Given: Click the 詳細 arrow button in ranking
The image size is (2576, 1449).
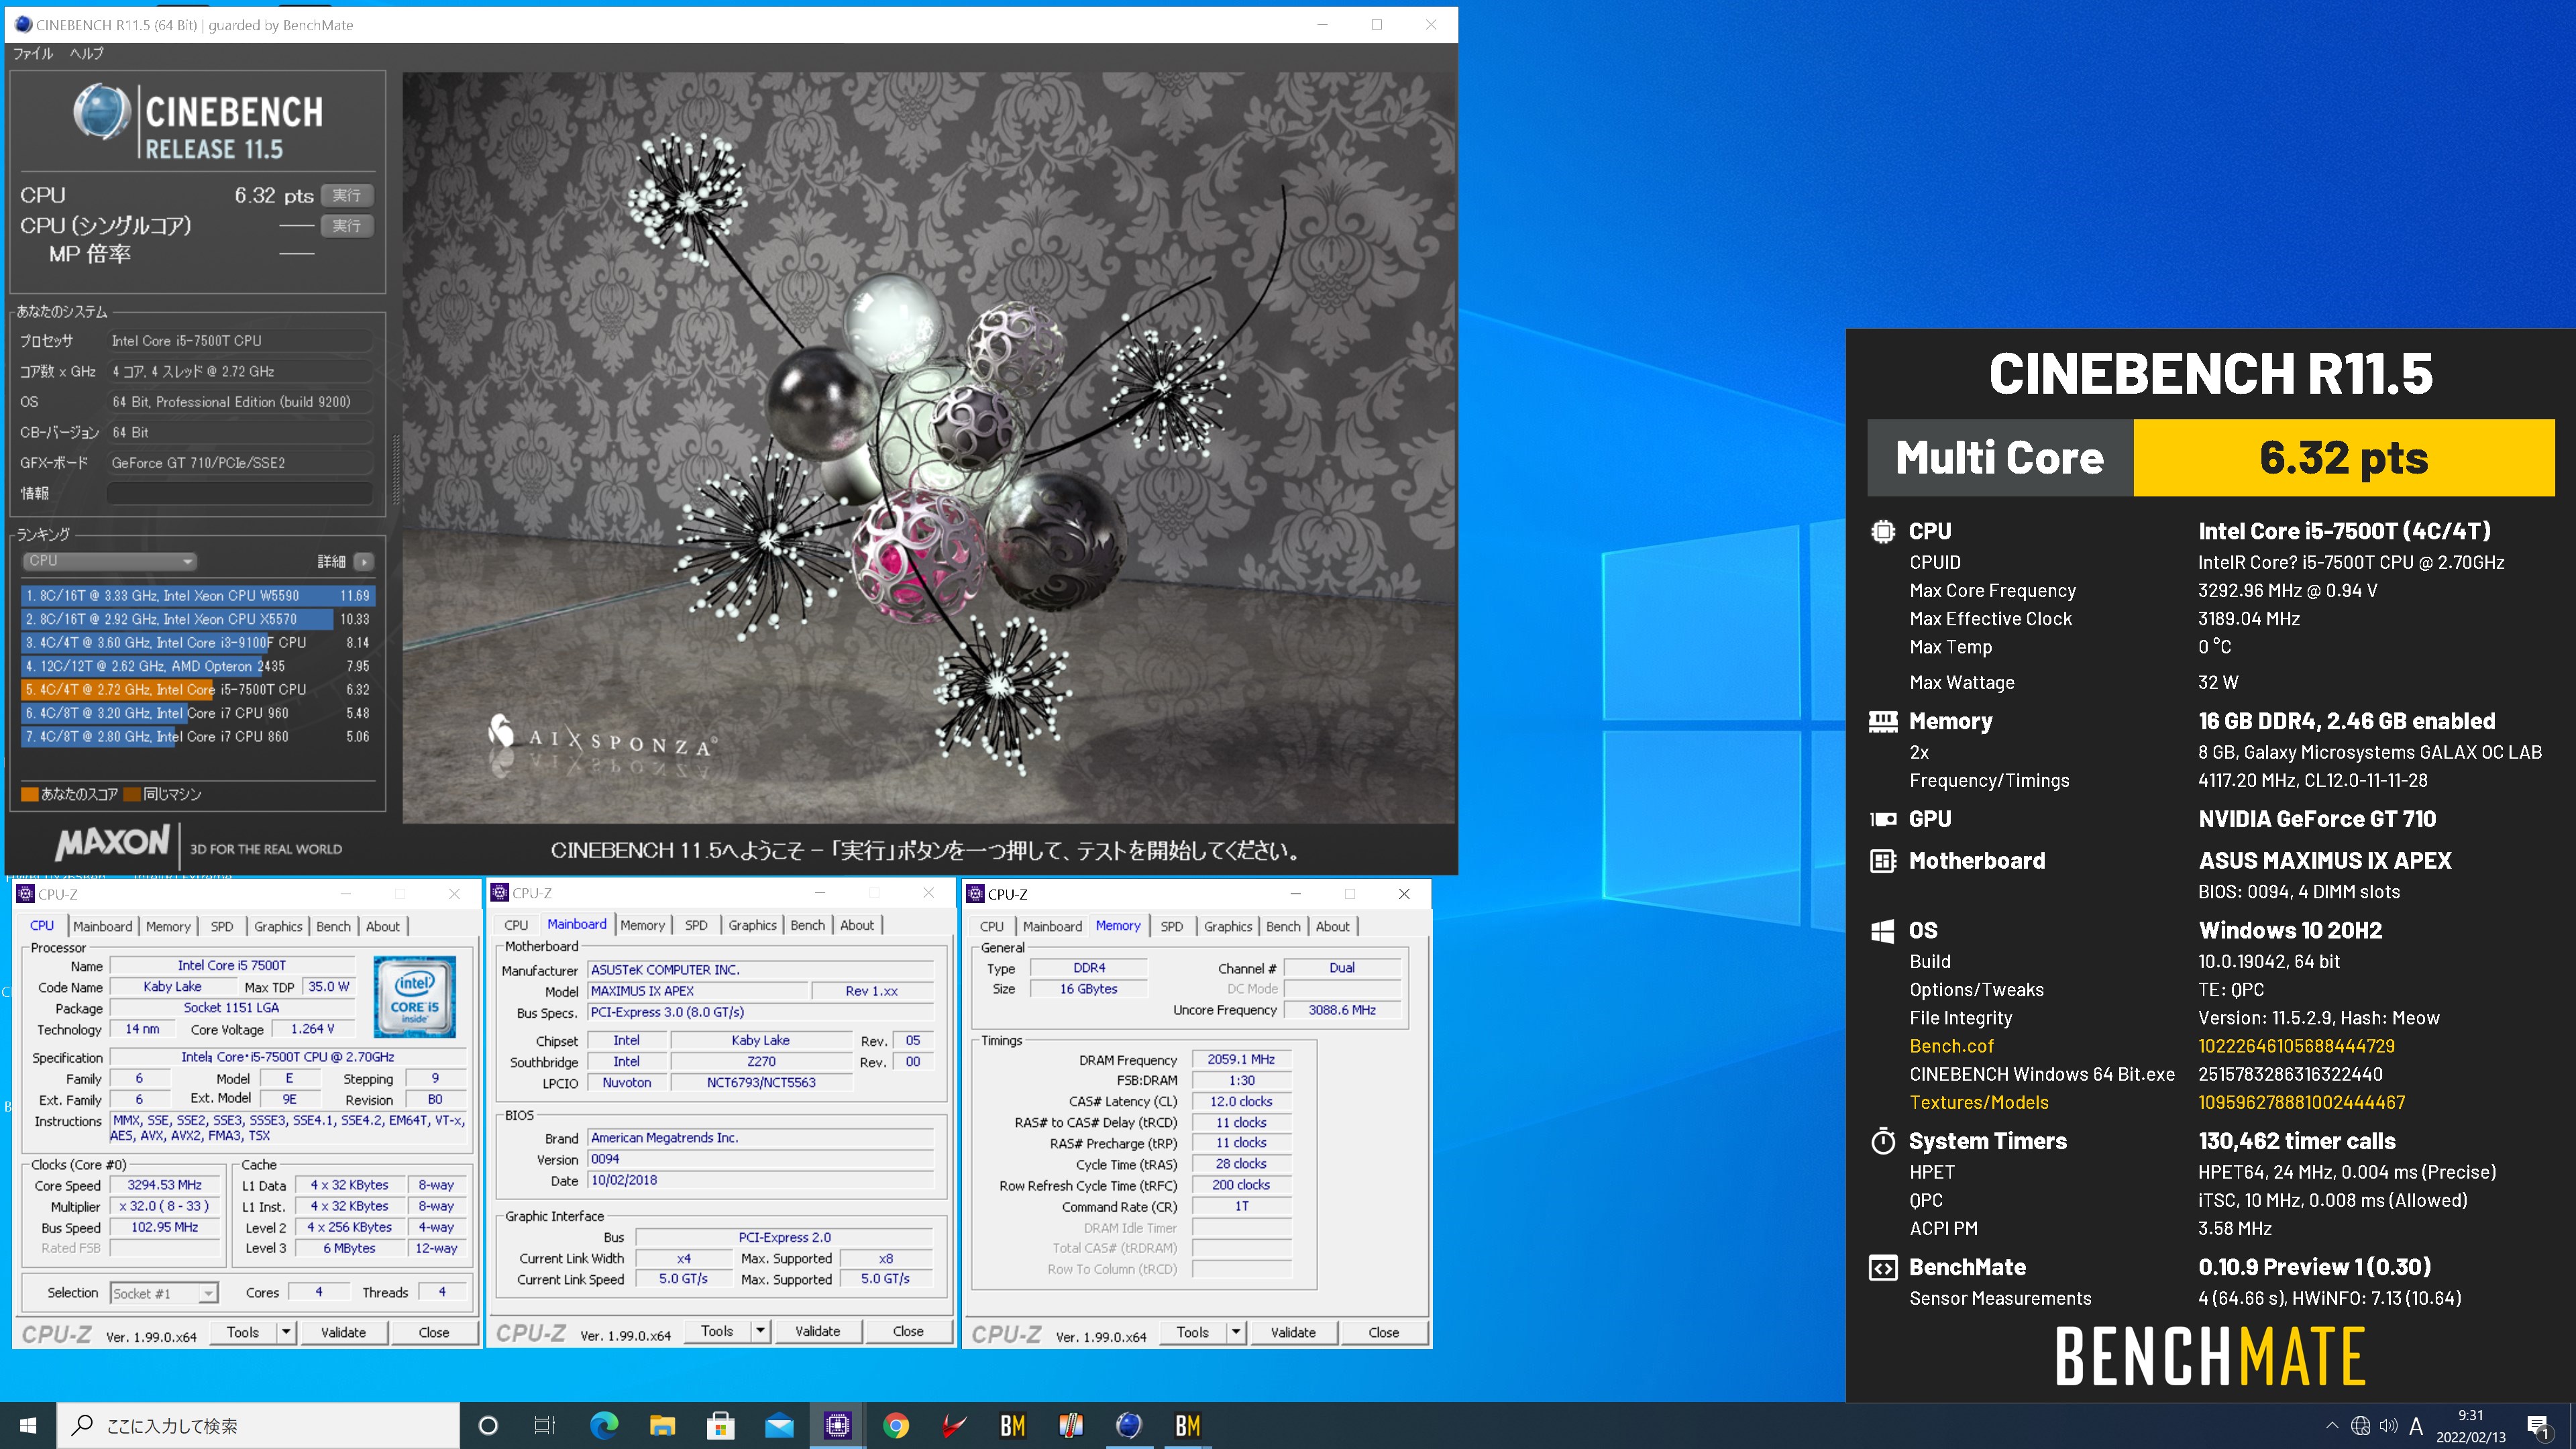Looking at the screenshot, I should (x=364, y=562).
